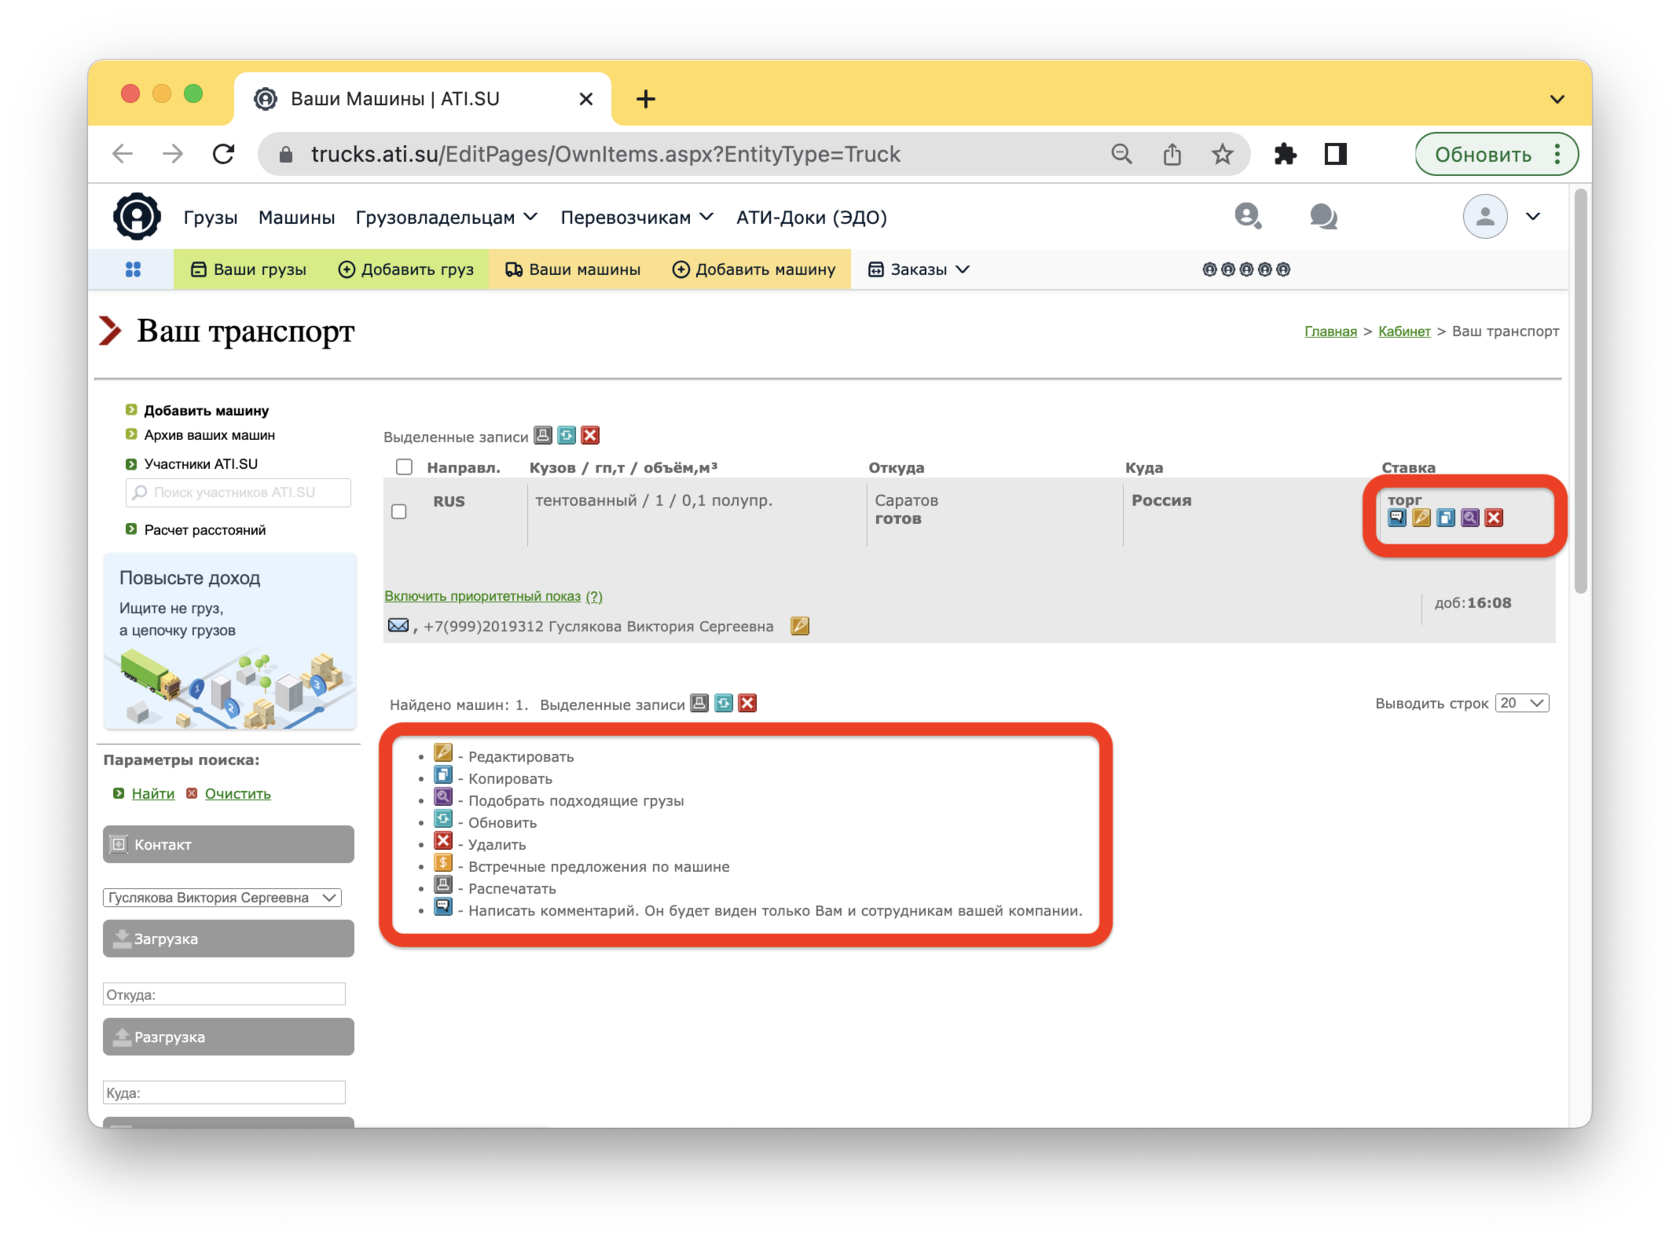Click refresh icon above the table
Image resolution: width=1680 pixels, height=1244 pixels.
tap(567, 435)
